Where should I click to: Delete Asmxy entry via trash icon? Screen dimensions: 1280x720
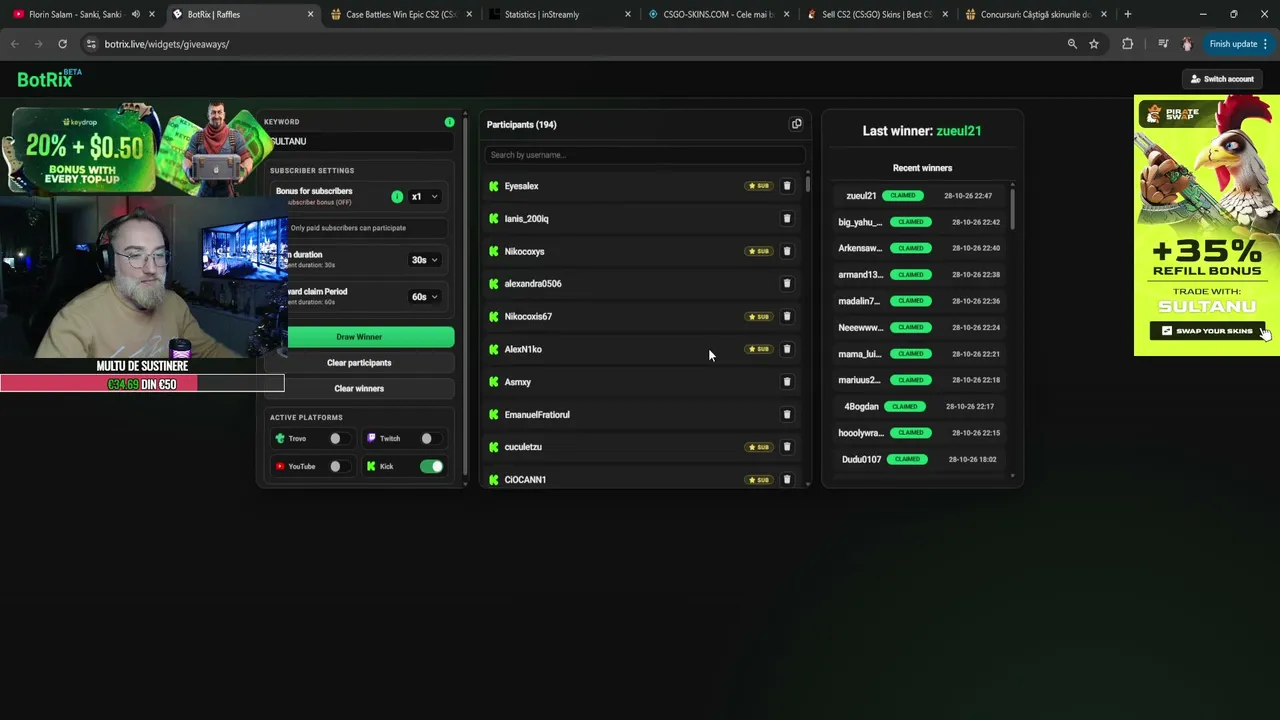click(x=787, y=381)
